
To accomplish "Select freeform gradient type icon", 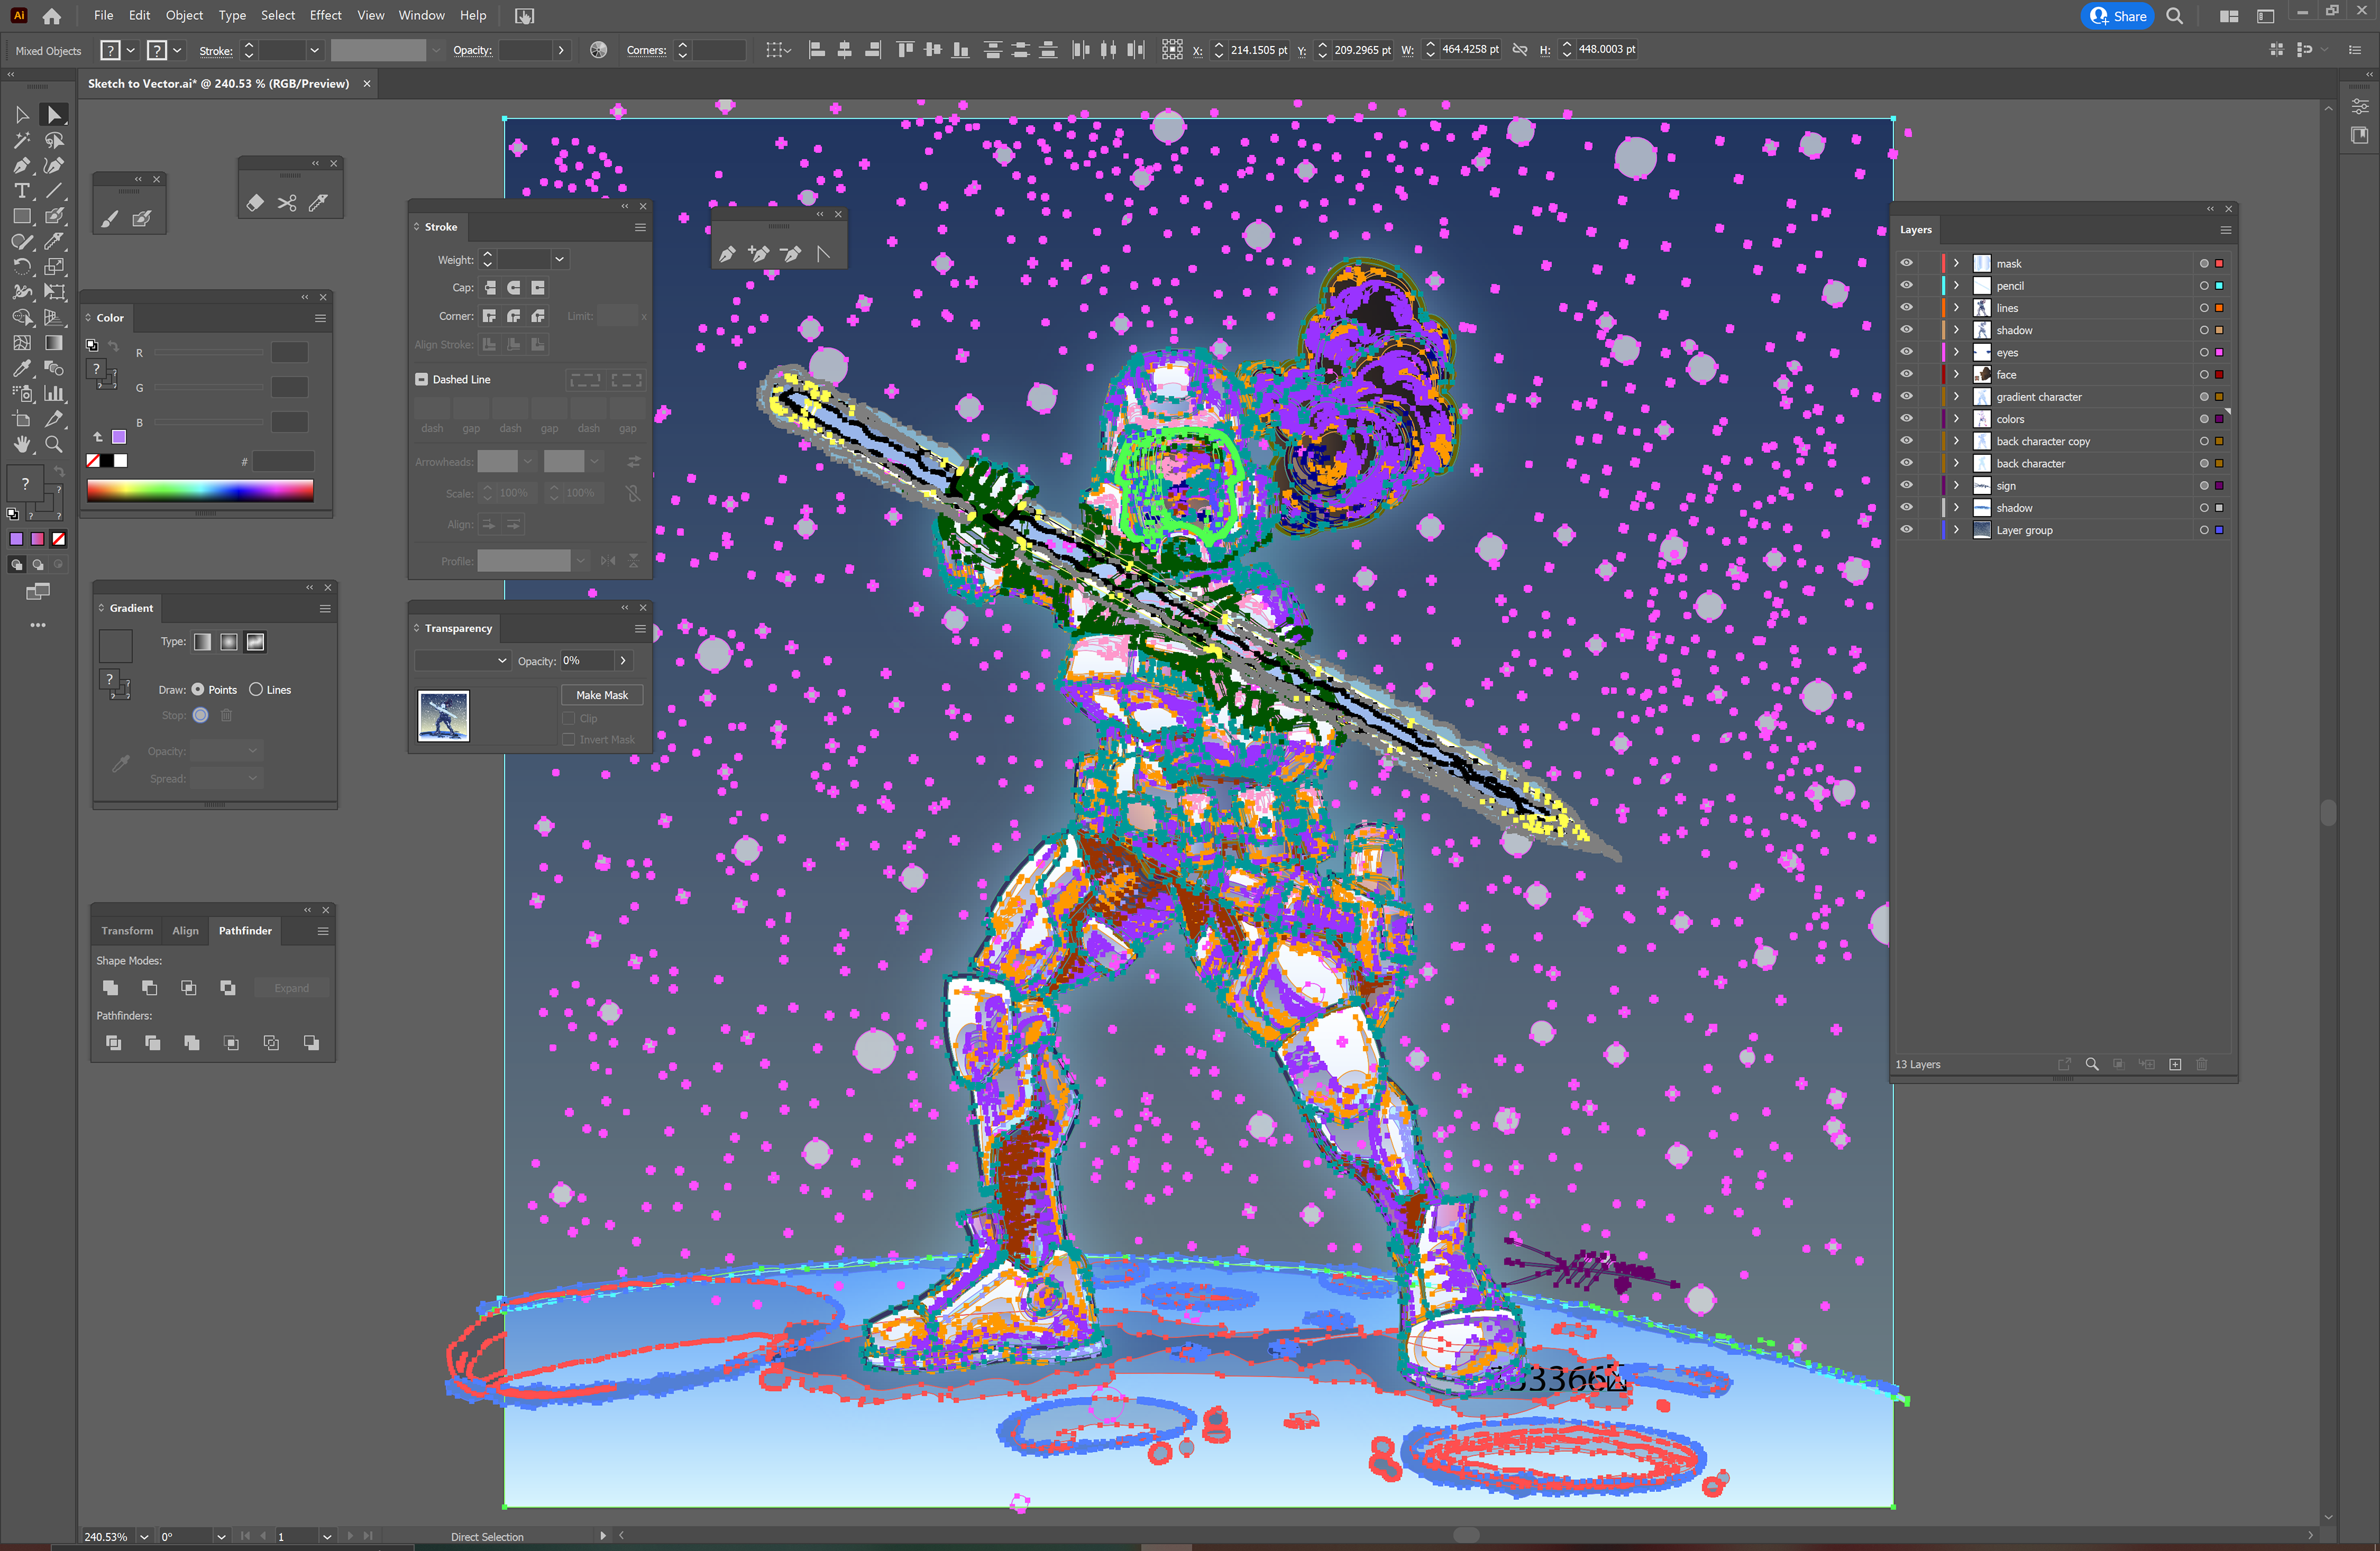I will 256,642.
